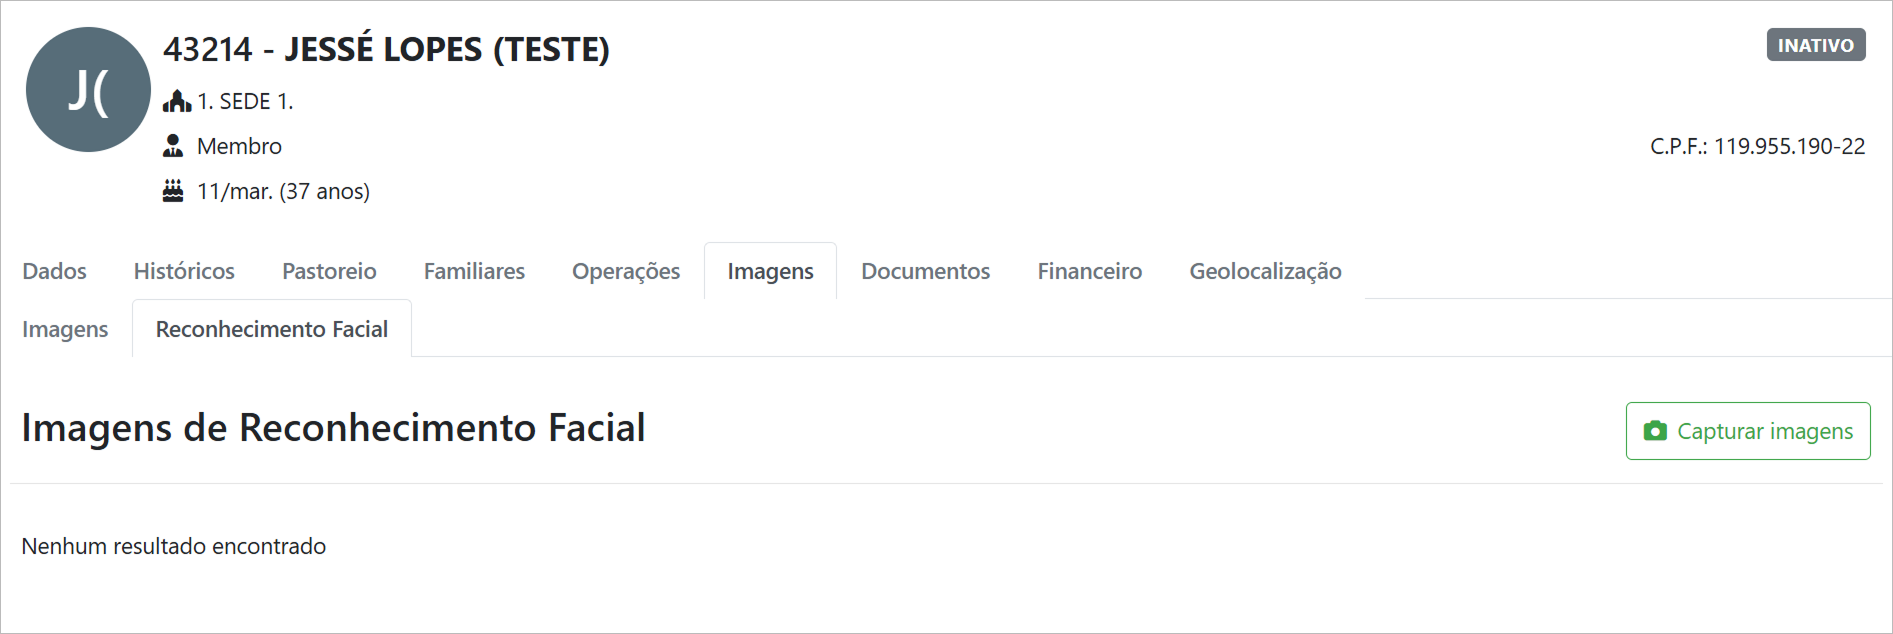Click the J( profile avatar circle

(88, 90)
